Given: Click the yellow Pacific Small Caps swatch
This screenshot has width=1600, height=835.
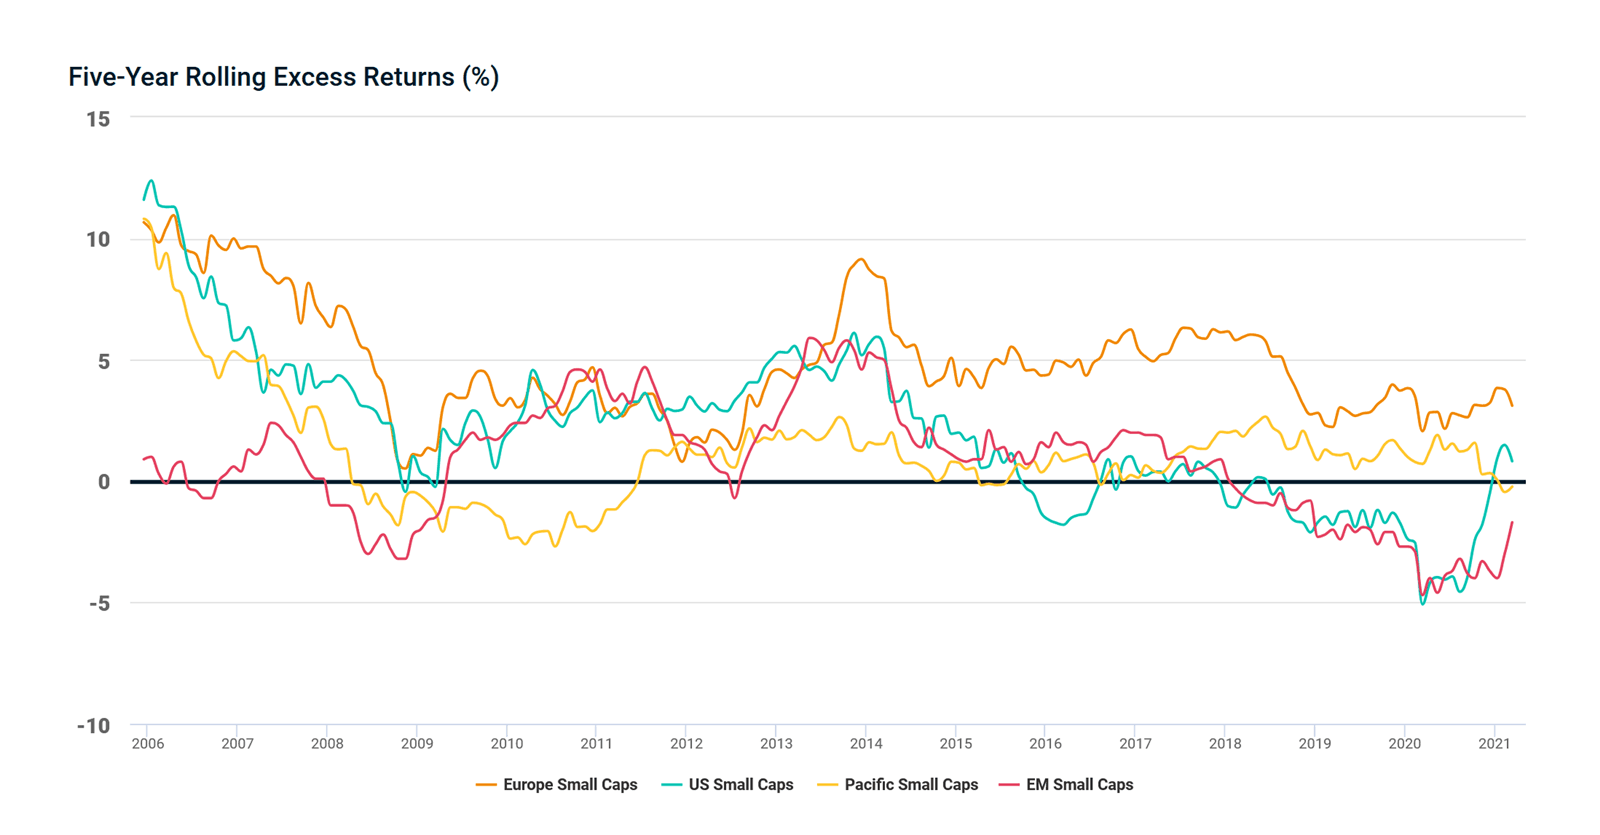Looking at the screenshot, I should [828, 785].
